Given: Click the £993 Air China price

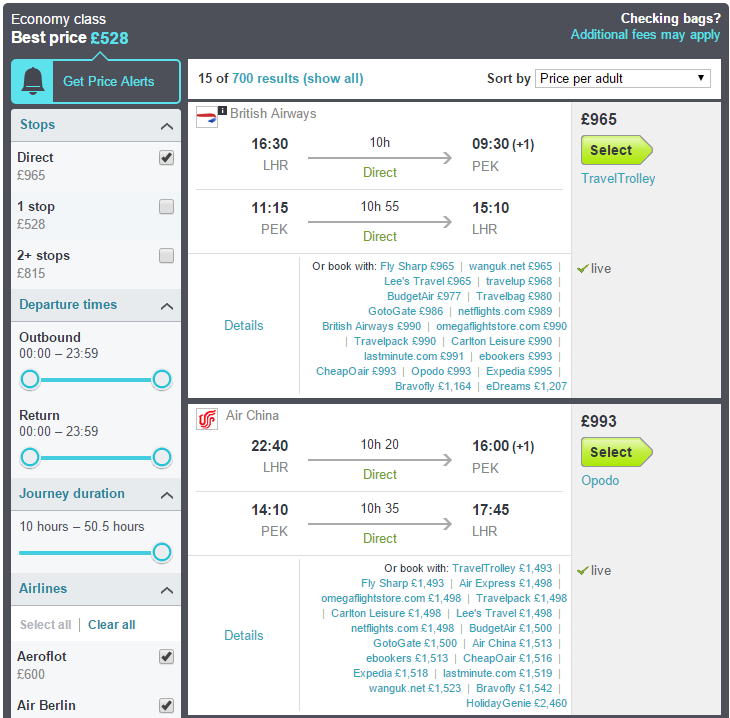Looking at the screenshot, I should coord(599,421).
